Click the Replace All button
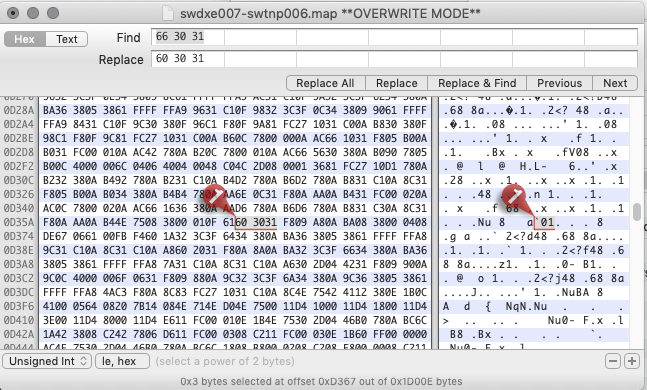 pos(325,83)
